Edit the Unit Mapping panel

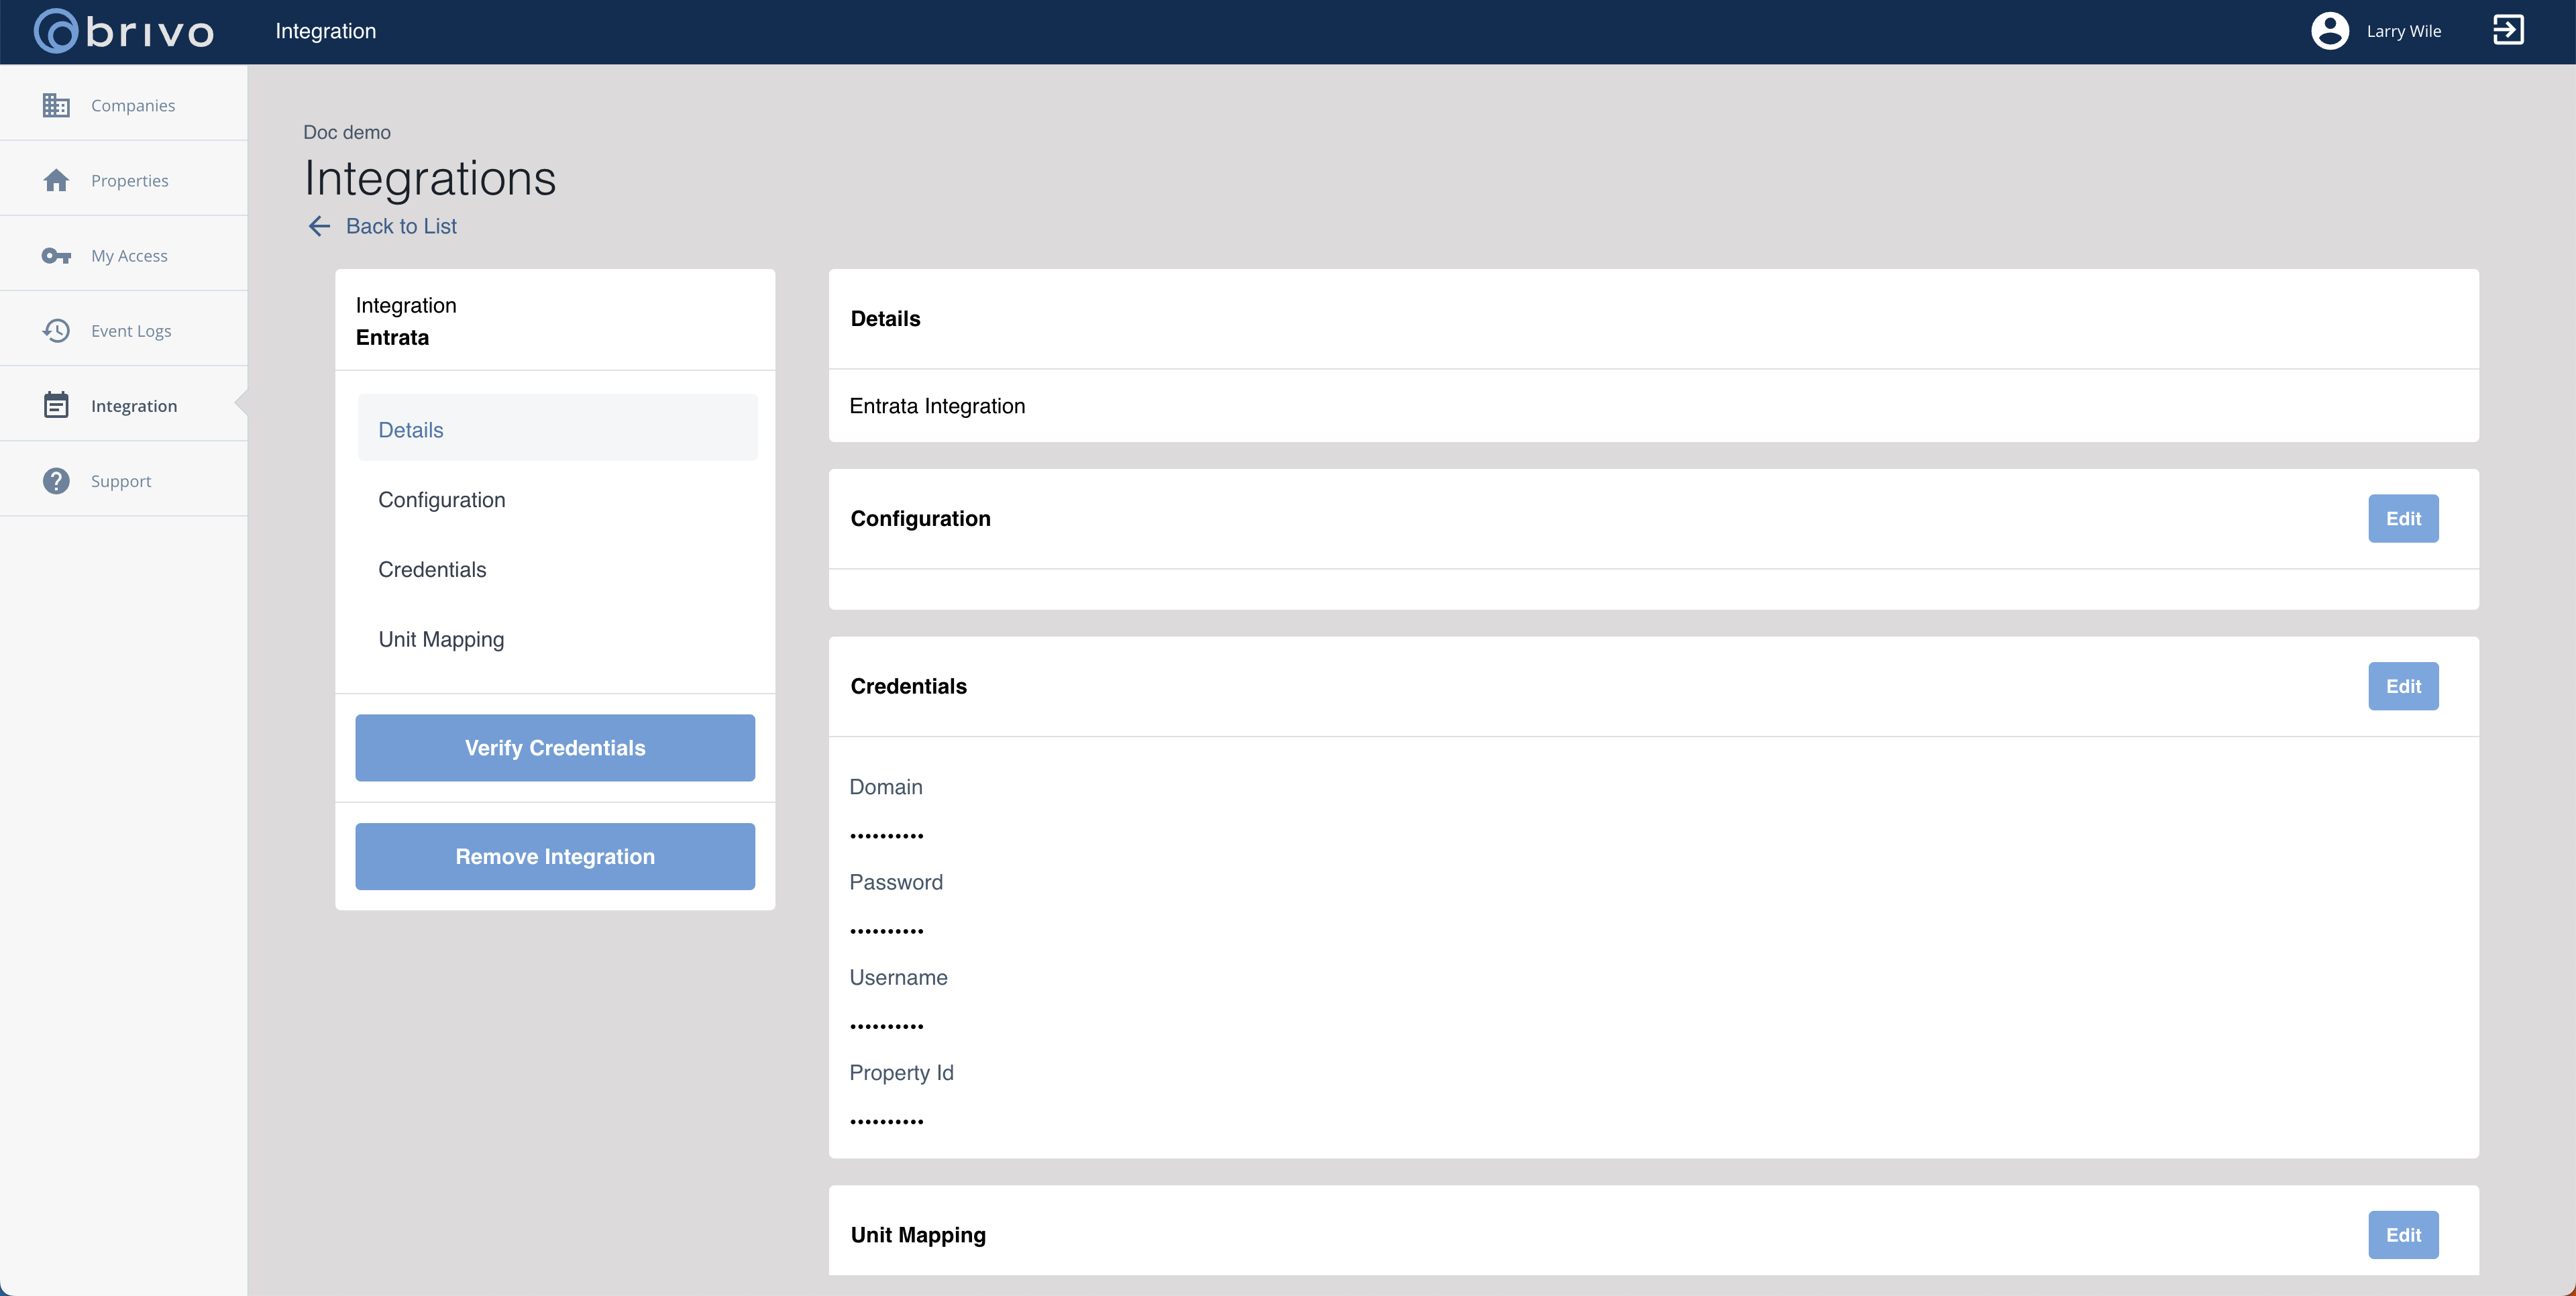point(2403,1234)
